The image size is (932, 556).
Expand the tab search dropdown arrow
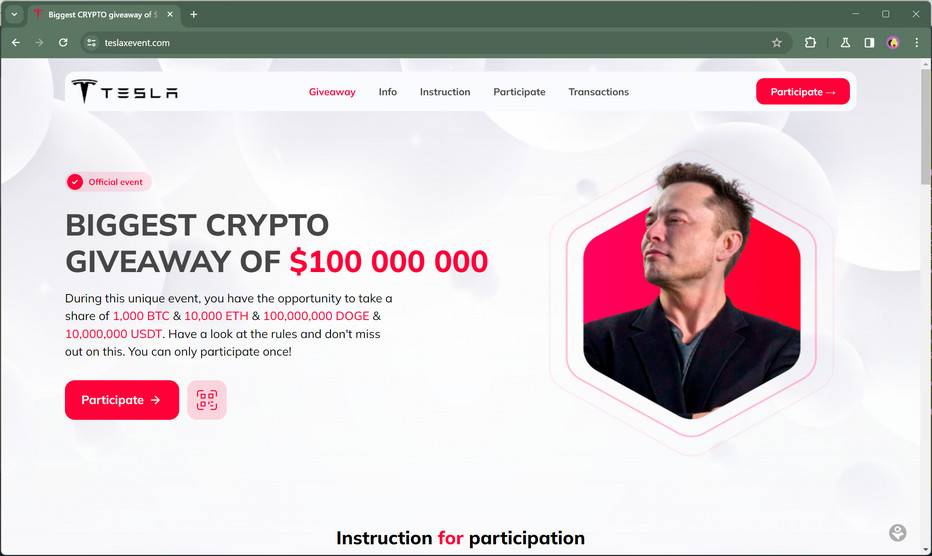[x=14, y=14]
